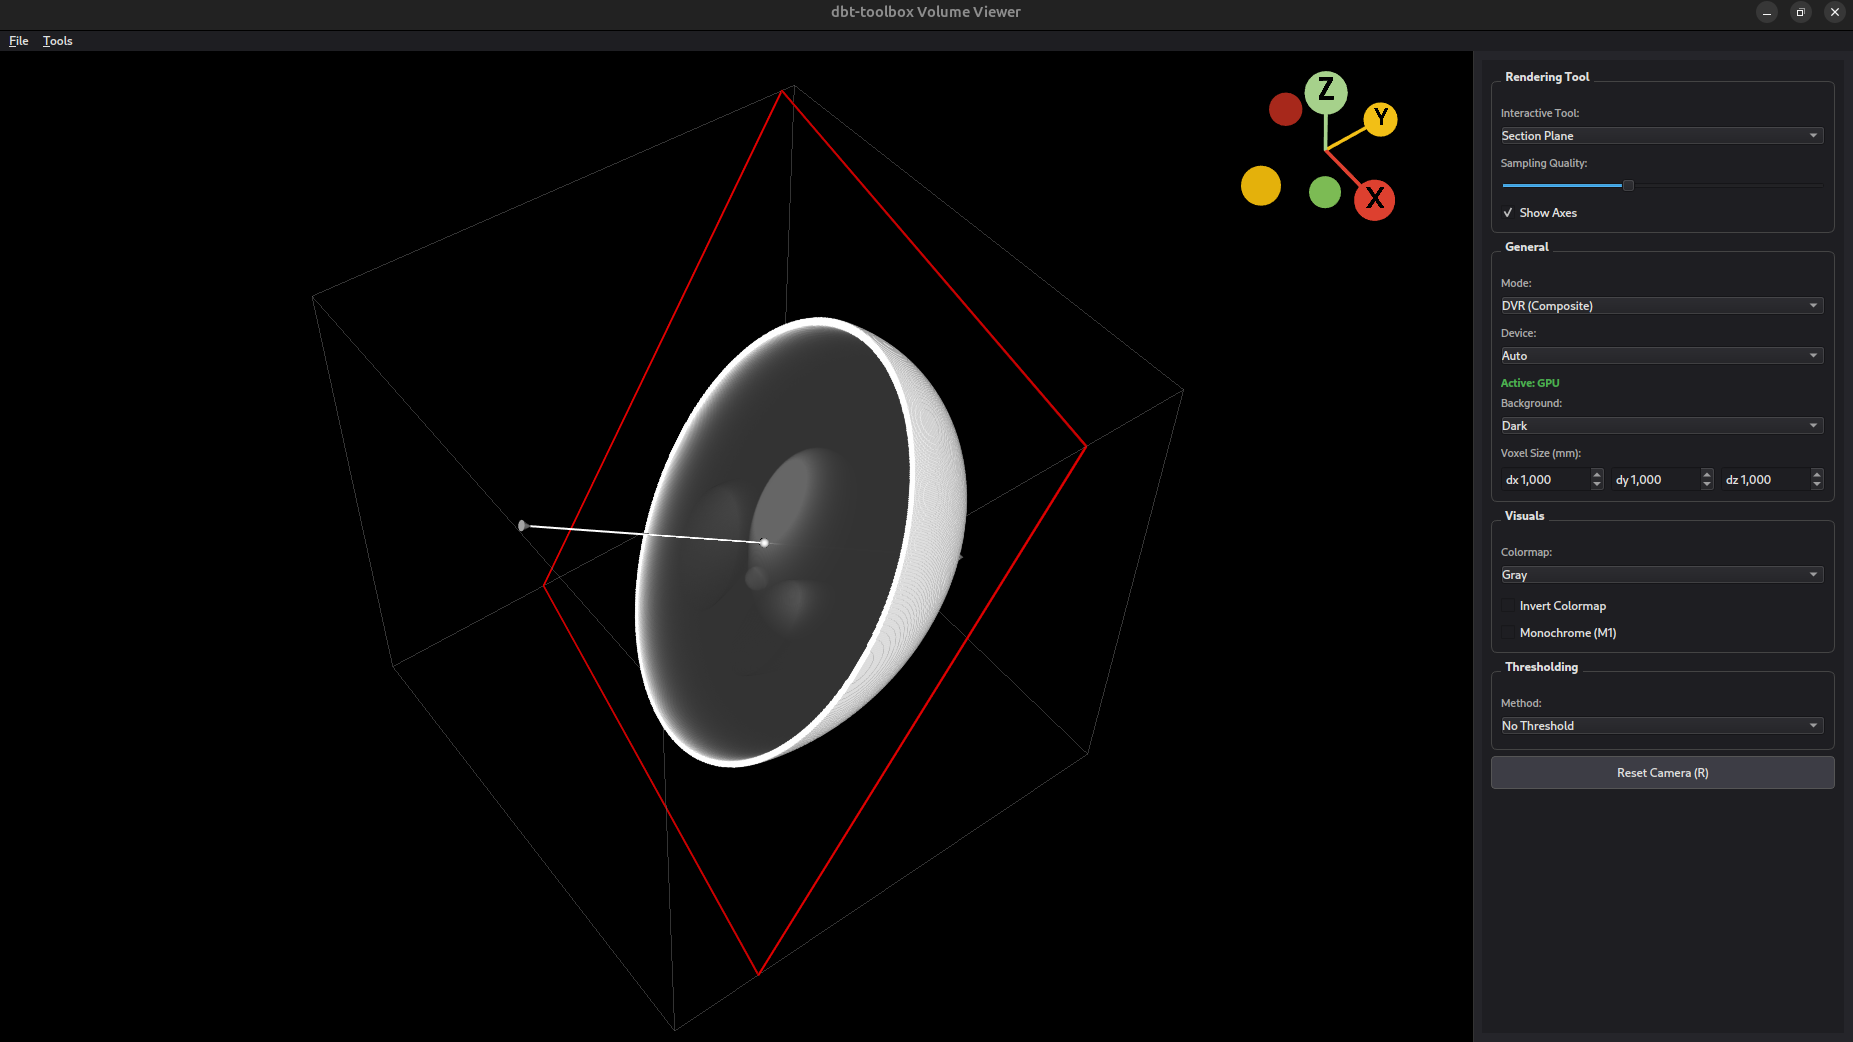Open the Interactive Tool dropdown
Image resolution: width=1853 pixels, height=1042 pixels.
pos(1660,136)
